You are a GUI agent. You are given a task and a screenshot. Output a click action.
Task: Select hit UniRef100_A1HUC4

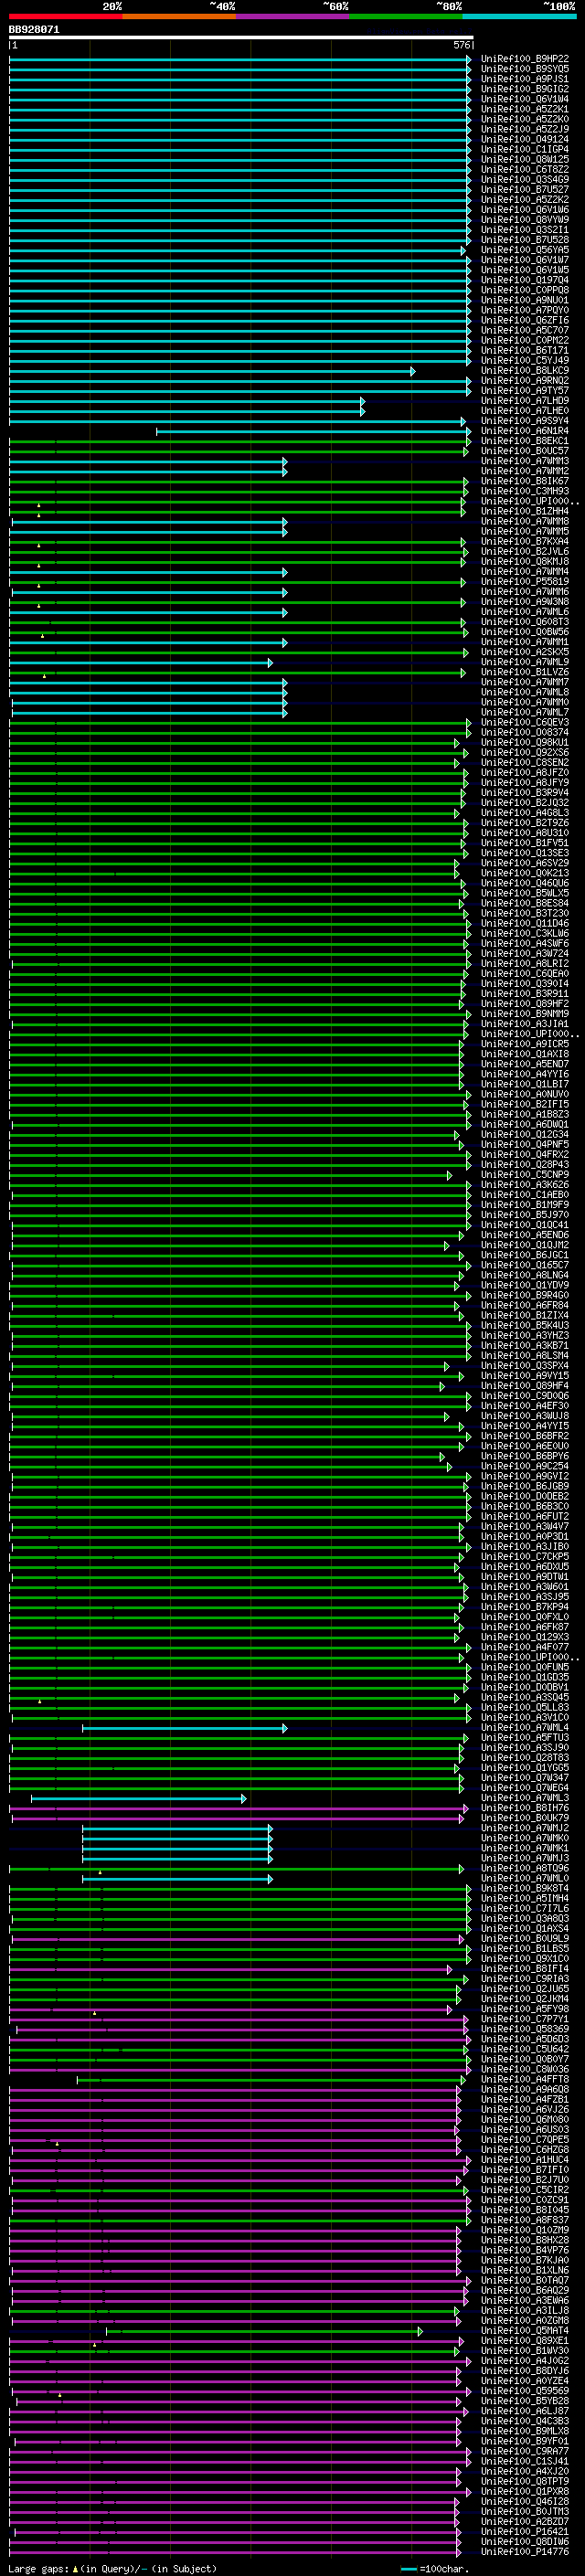525,2160
